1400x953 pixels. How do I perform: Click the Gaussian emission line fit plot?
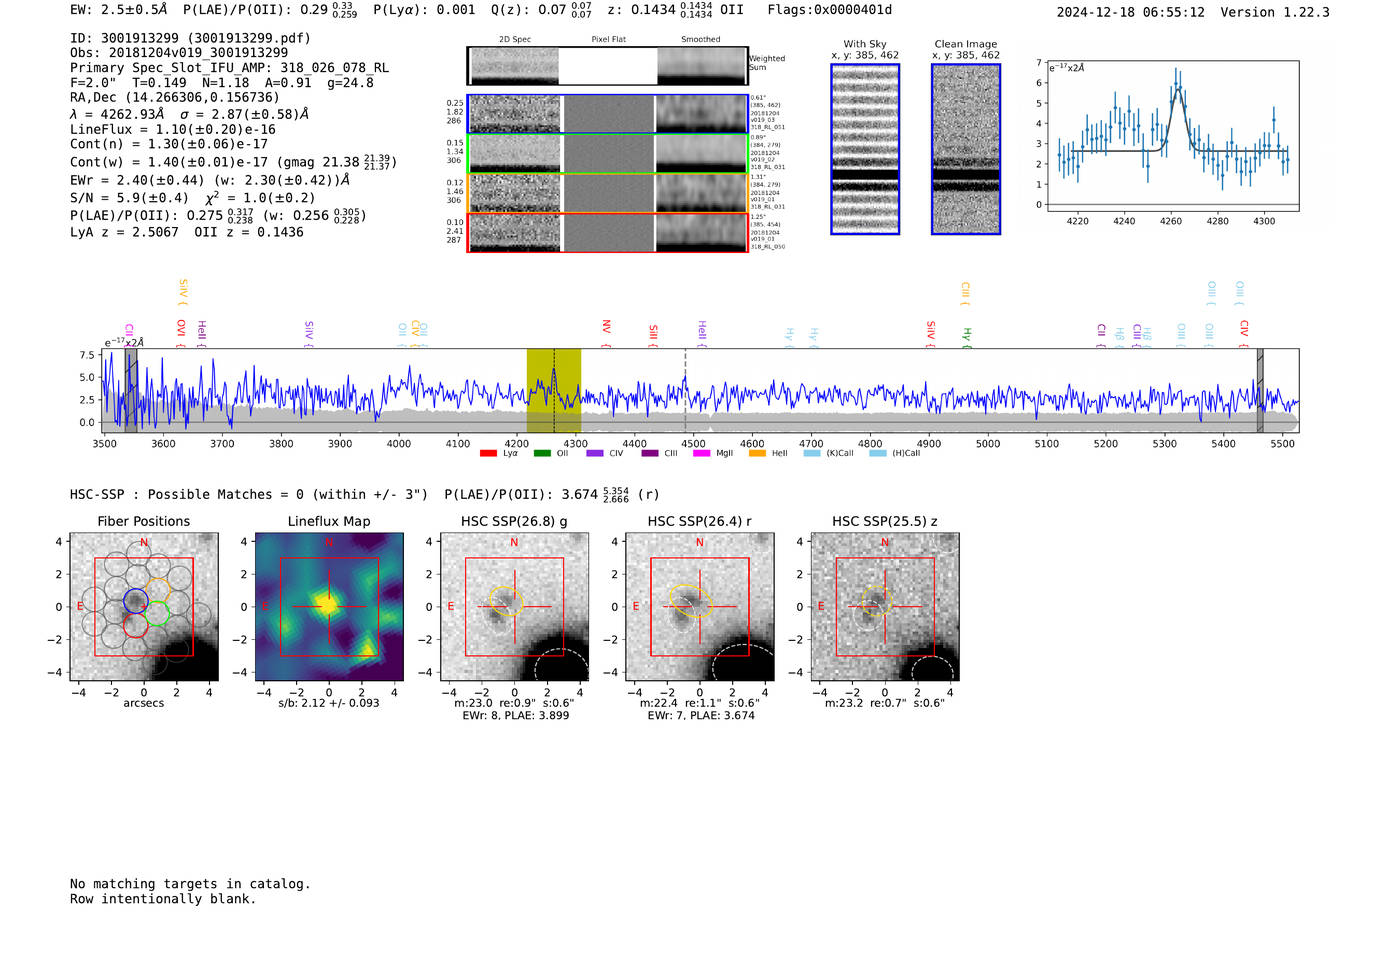(x=1172, y=136)
